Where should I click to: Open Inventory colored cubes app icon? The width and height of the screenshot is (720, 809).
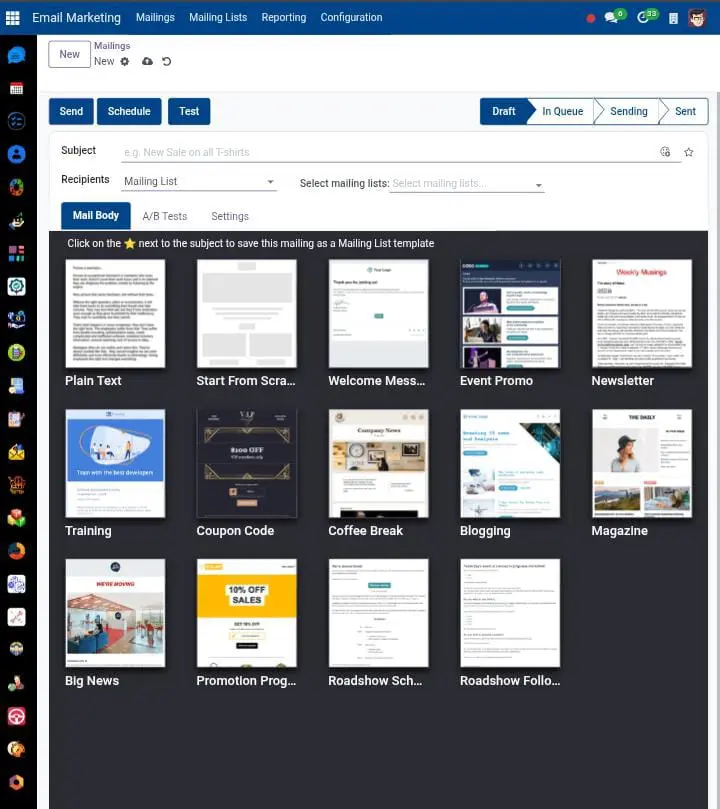[x=17, y=518]
